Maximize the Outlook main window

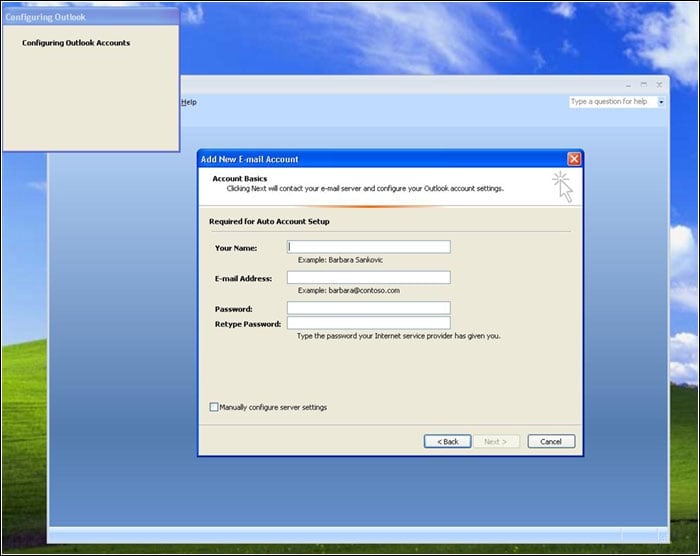pyautogui.click(x=644, y=84)
